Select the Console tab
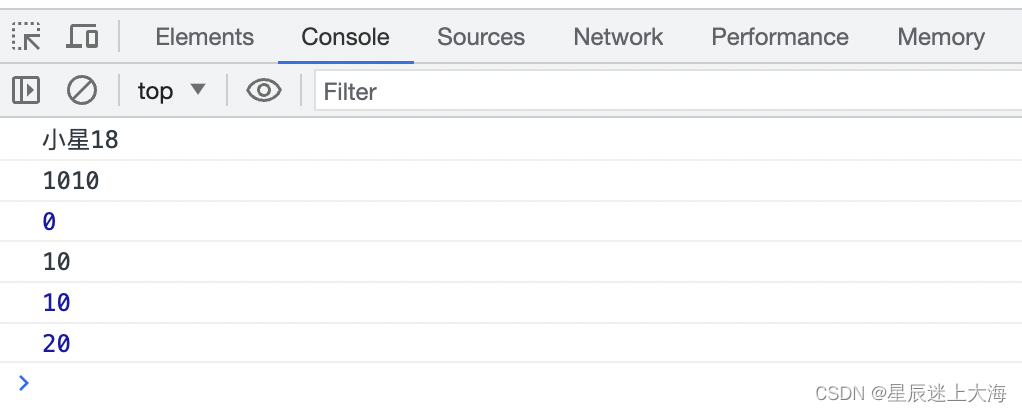The image size is (1022, 412). pyautogui.click(x=345, y=37)
